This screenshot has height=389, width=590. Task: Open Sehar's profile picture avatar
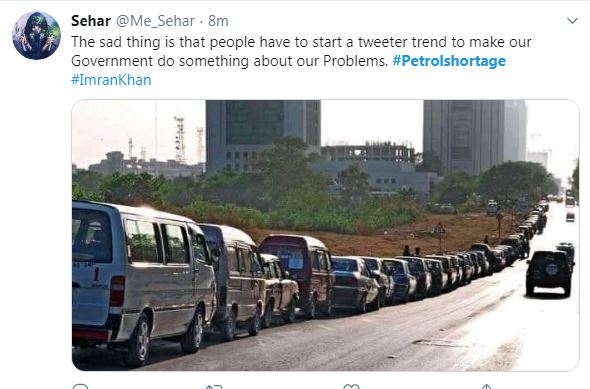(36, 35)
